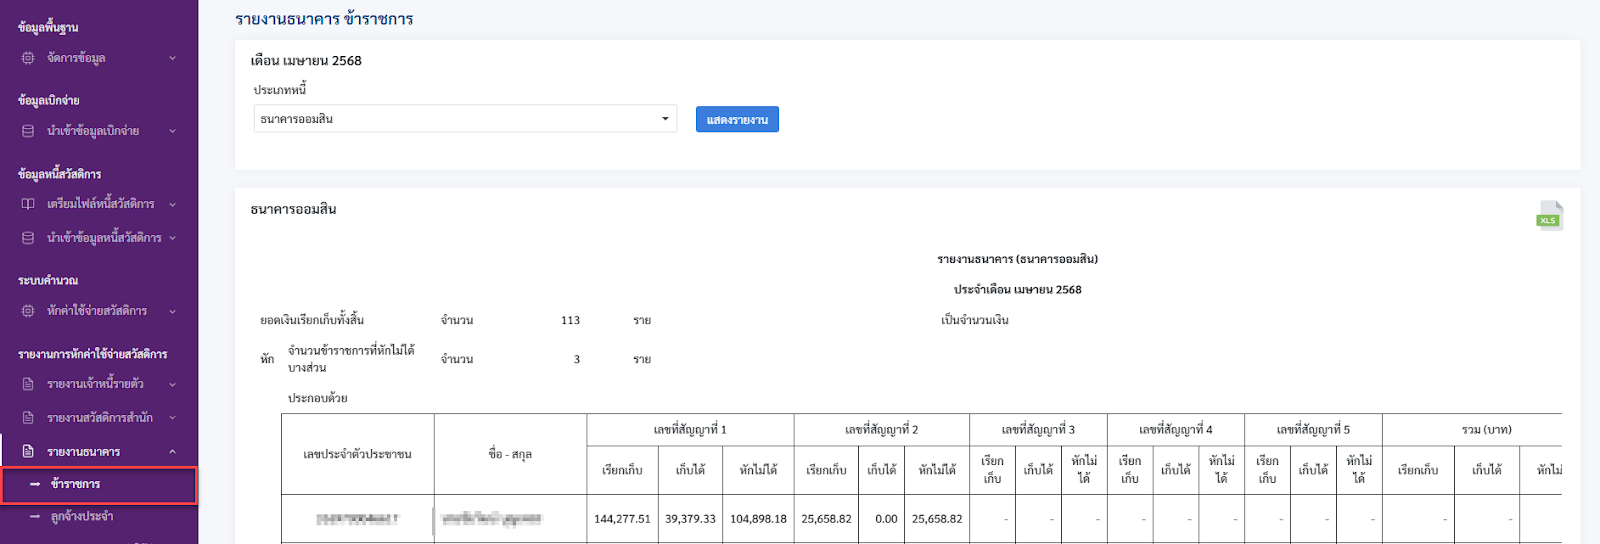Expand the รายงานเจ้าหนี้รายตัว chevron

tap(172, 384)
